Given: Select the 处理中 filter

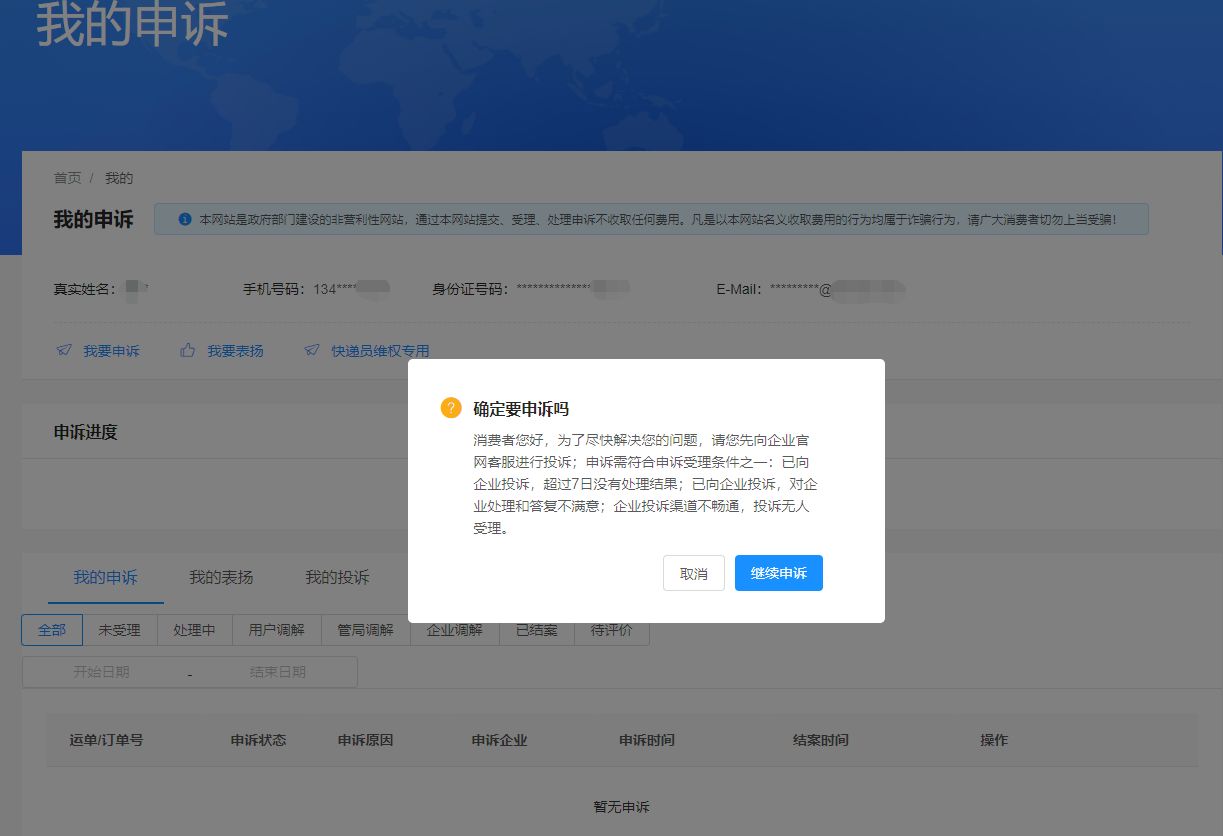Looking at the screenshot, I should (x=195, y=630).
